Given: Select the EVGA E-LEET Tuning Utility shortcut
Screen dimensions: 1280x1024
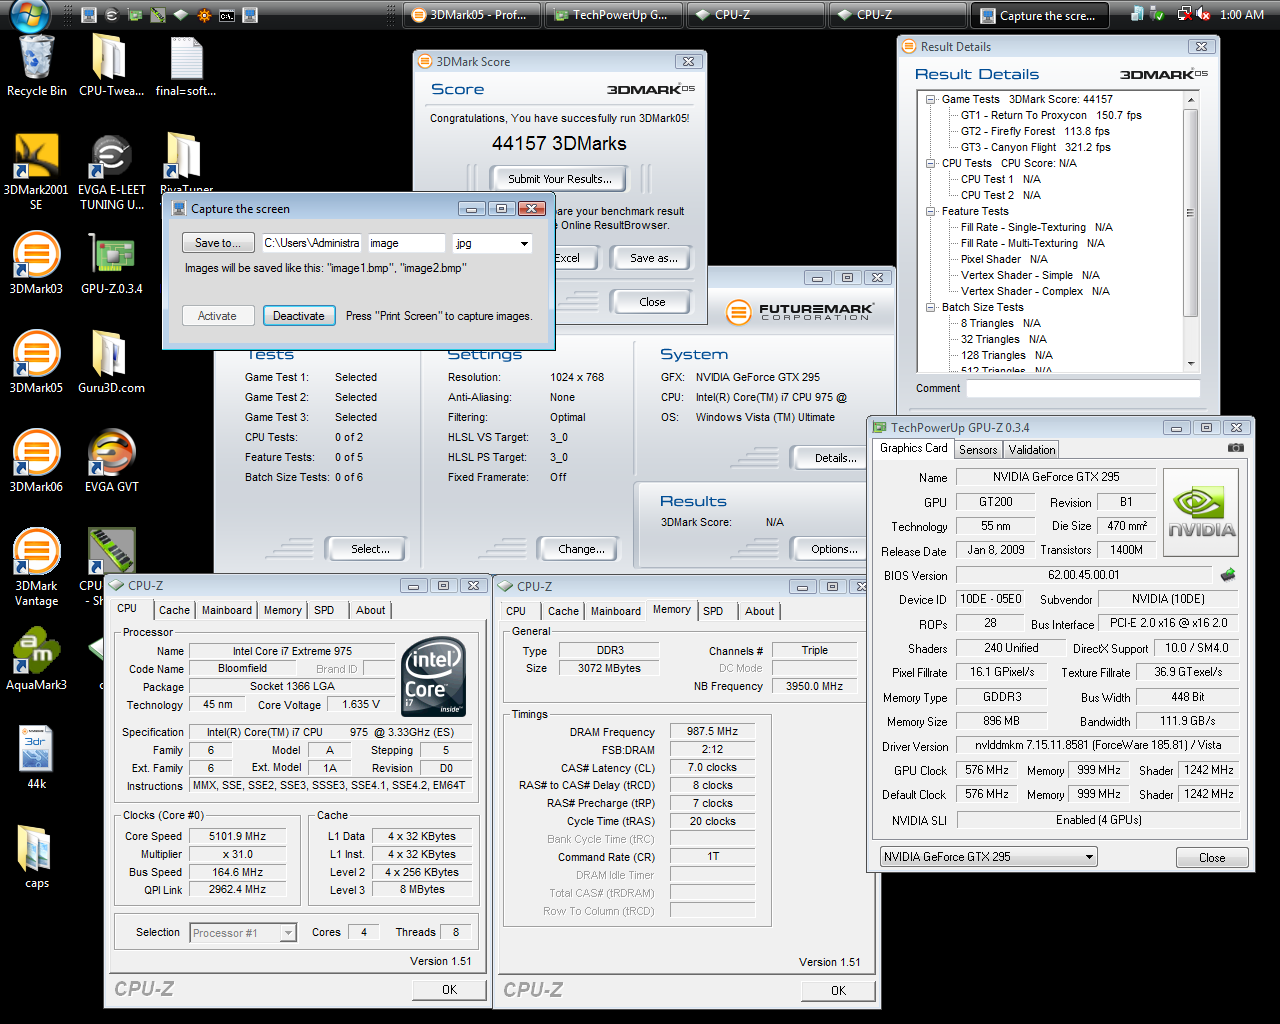Looking at the screenshot, I should (112, 172).
